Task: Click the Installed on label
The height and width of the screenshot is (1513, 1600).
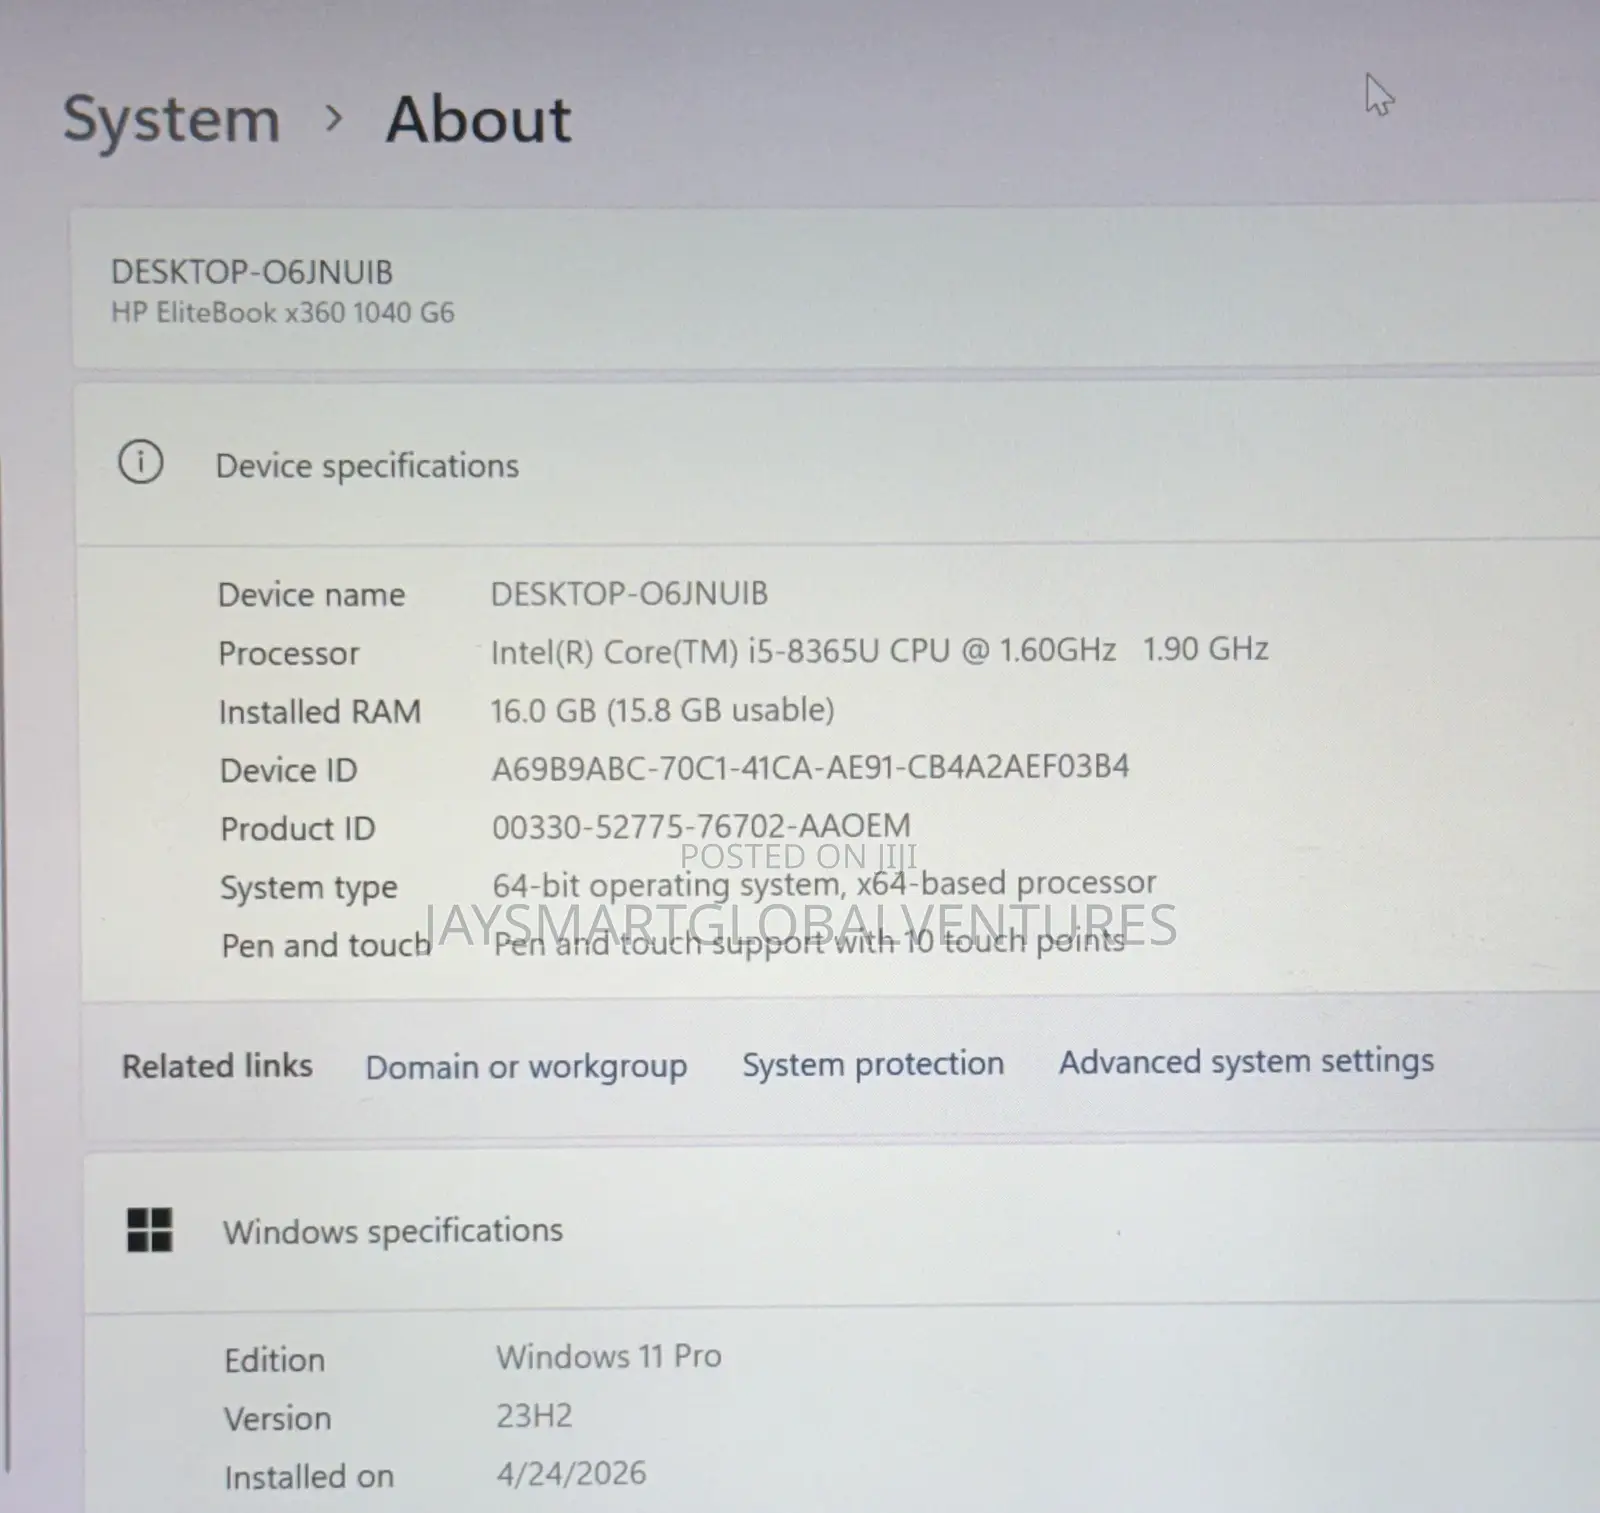Action: [x=309, y=1477]
